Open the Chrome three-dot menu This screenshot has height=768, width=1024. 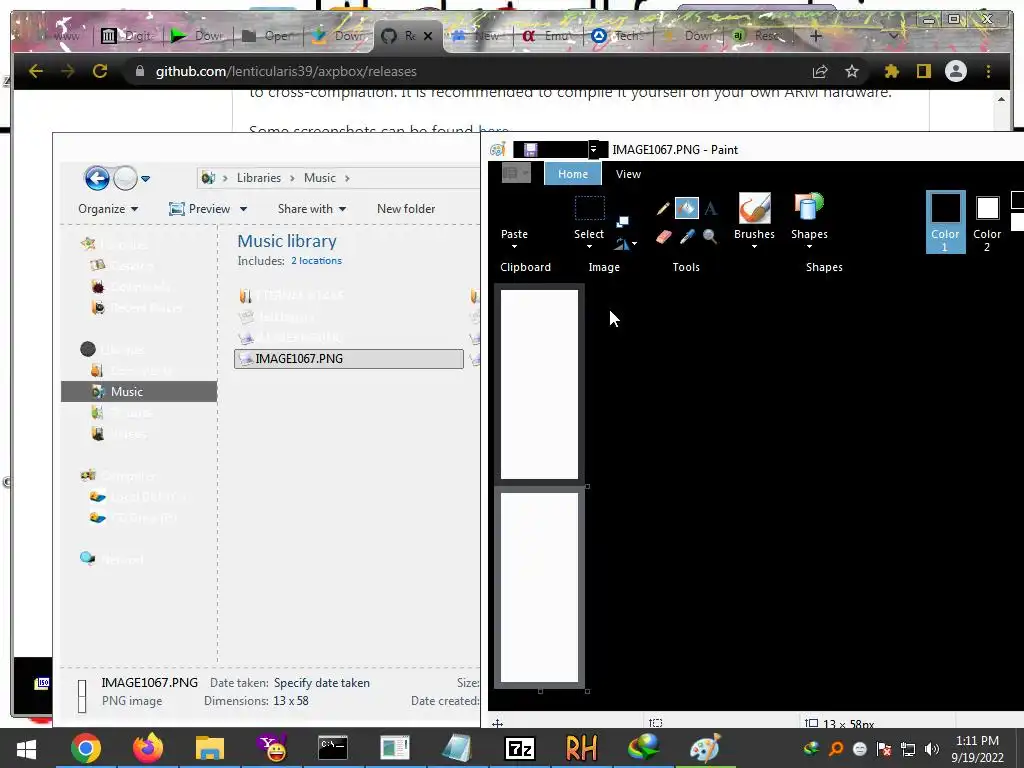[x=988, y=71]
